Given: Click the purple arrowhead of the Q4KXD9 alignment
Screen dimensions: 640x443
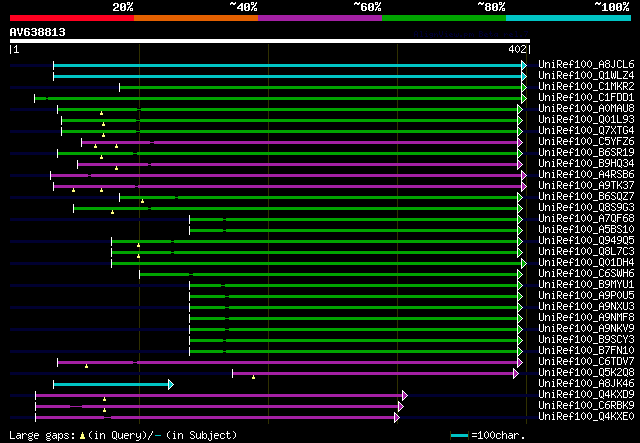Looking at the screenshot, I should pyautogui.click(x=405, y=396).
